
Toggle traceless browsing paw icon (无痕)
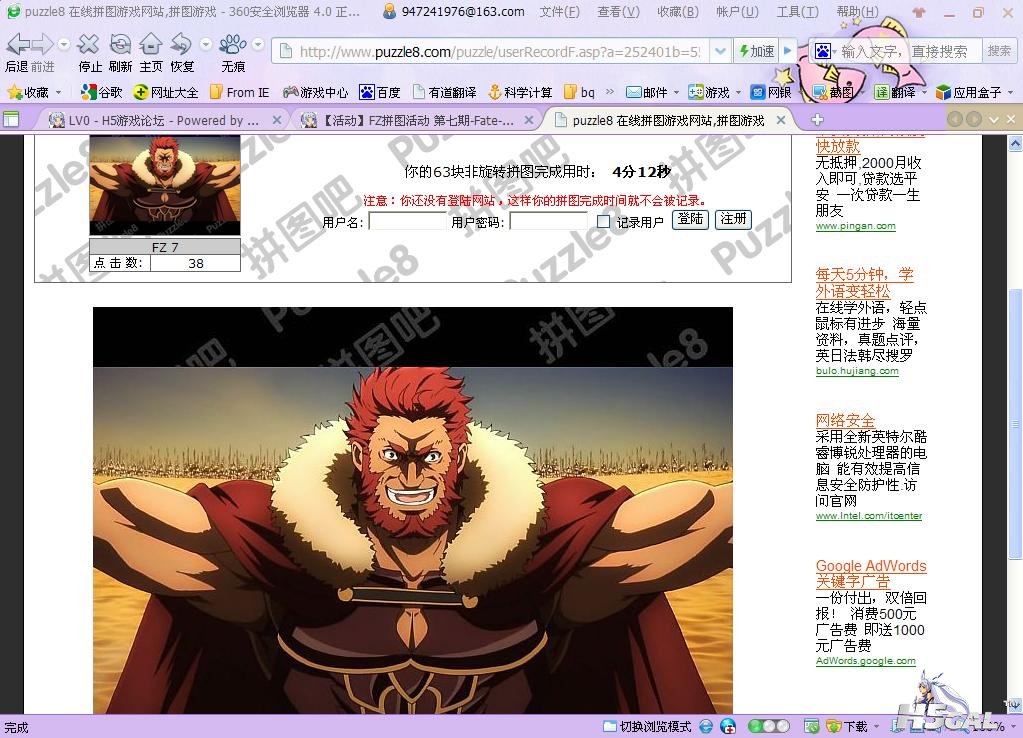pyautogui.click(x=232, y=44)
